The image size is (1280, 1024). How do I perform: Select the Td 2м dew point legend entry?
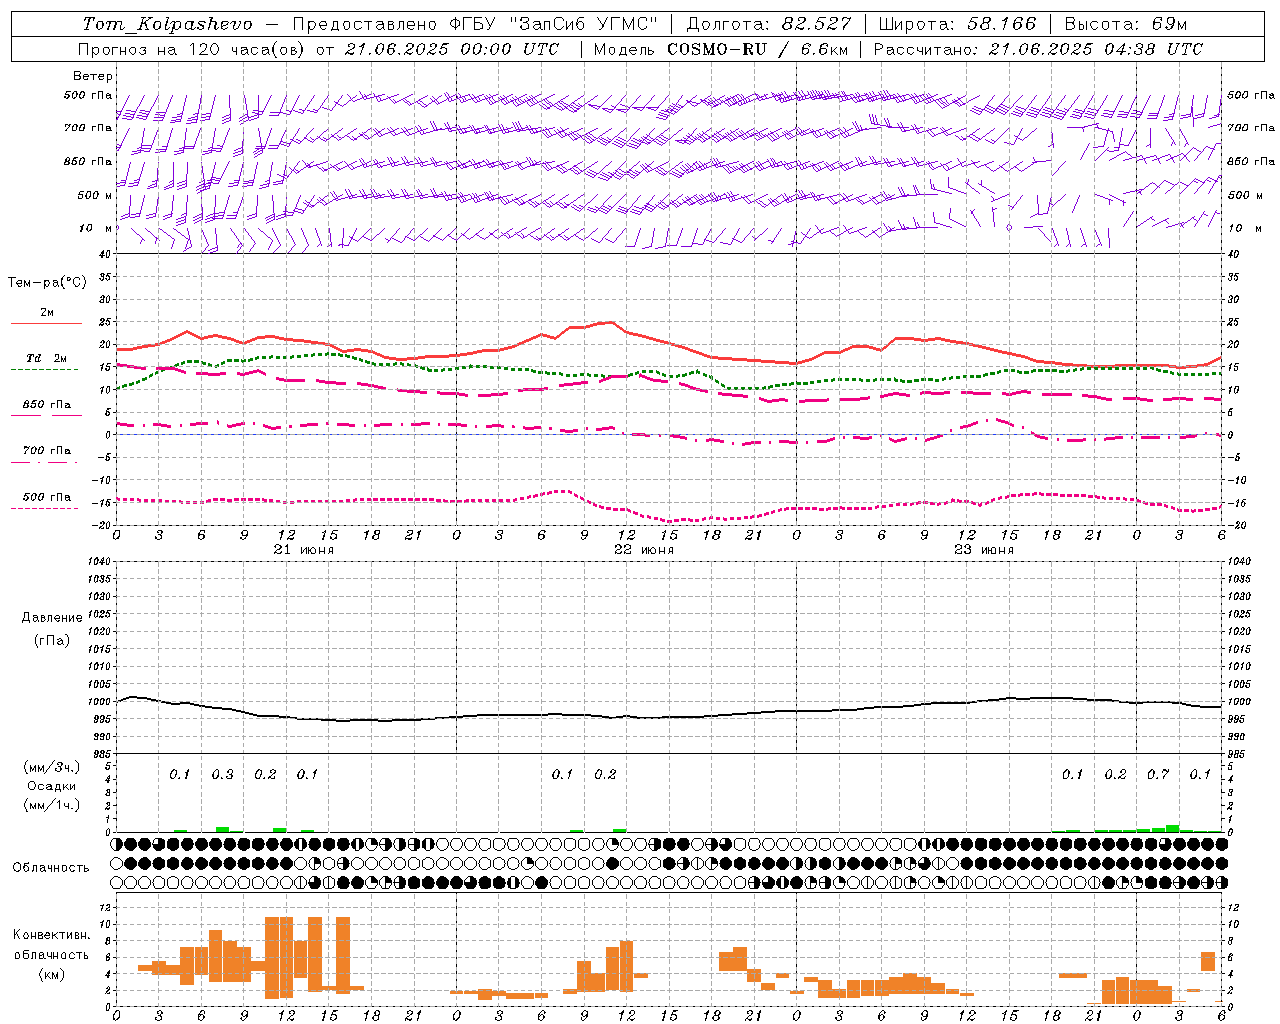(x=47, y=358)
